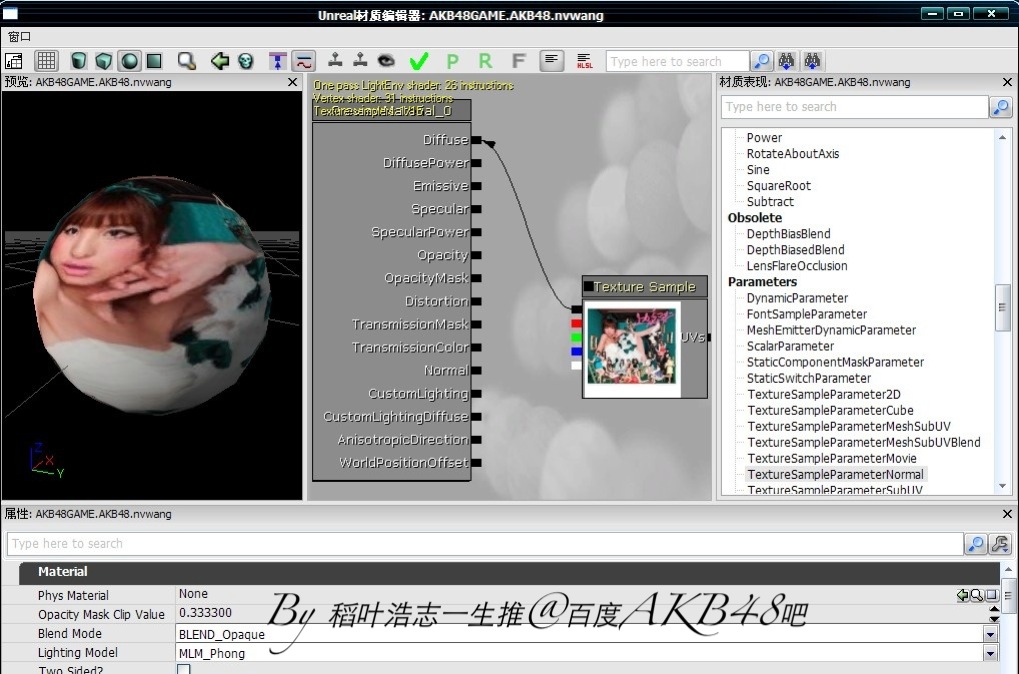Click the Emissive input connector
The height and width of the screenshot is (674, 1019).
pos(476,186)
